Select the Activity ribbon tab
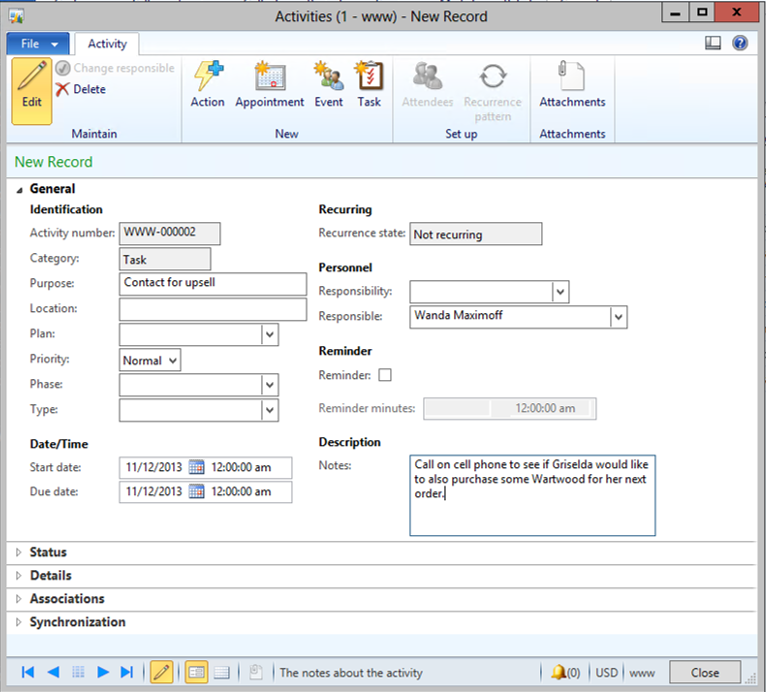The image size is (766, 692). [x=107, y=44]
